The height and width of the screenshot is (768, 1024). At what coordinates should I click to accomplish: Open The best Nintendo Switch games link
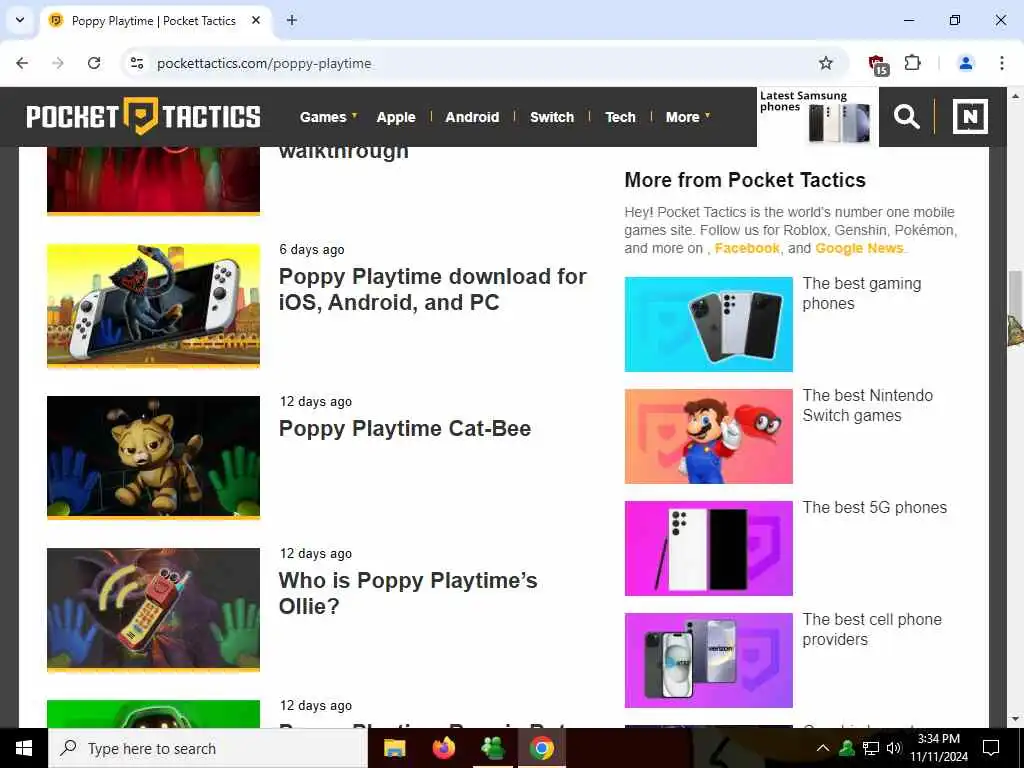867,405
